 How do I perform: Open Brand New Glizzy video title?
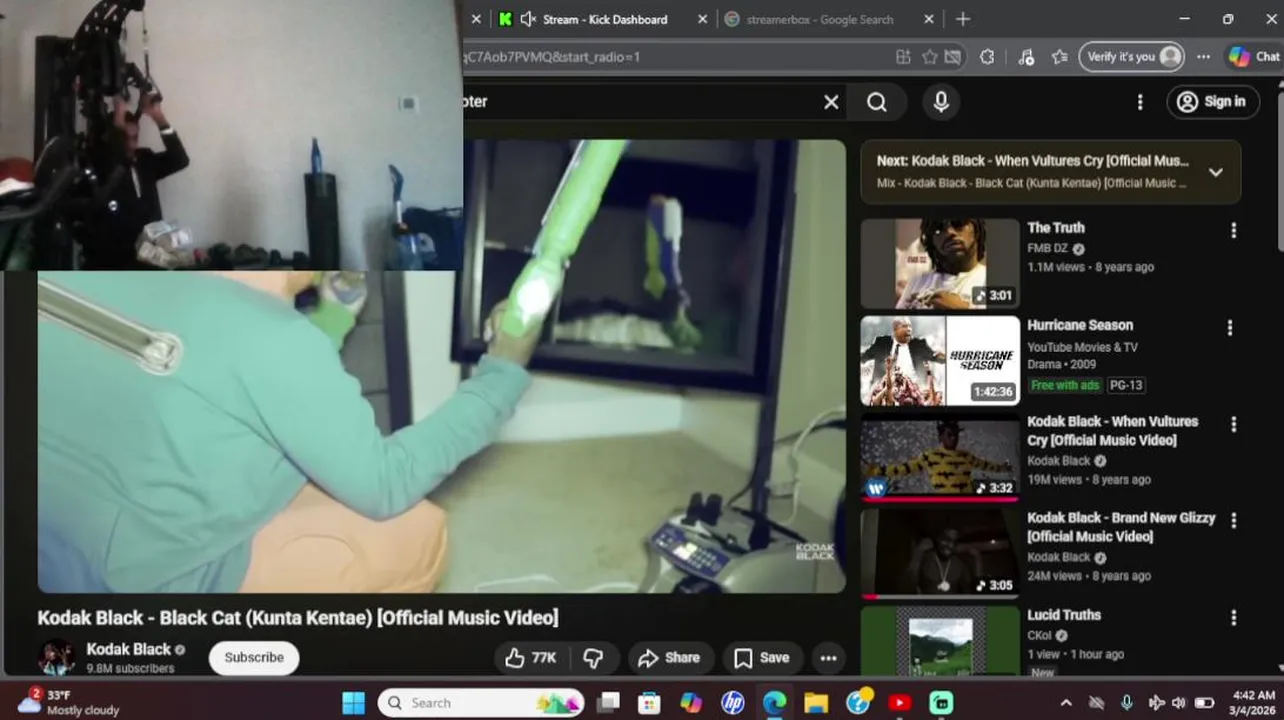coord(1121,527)
